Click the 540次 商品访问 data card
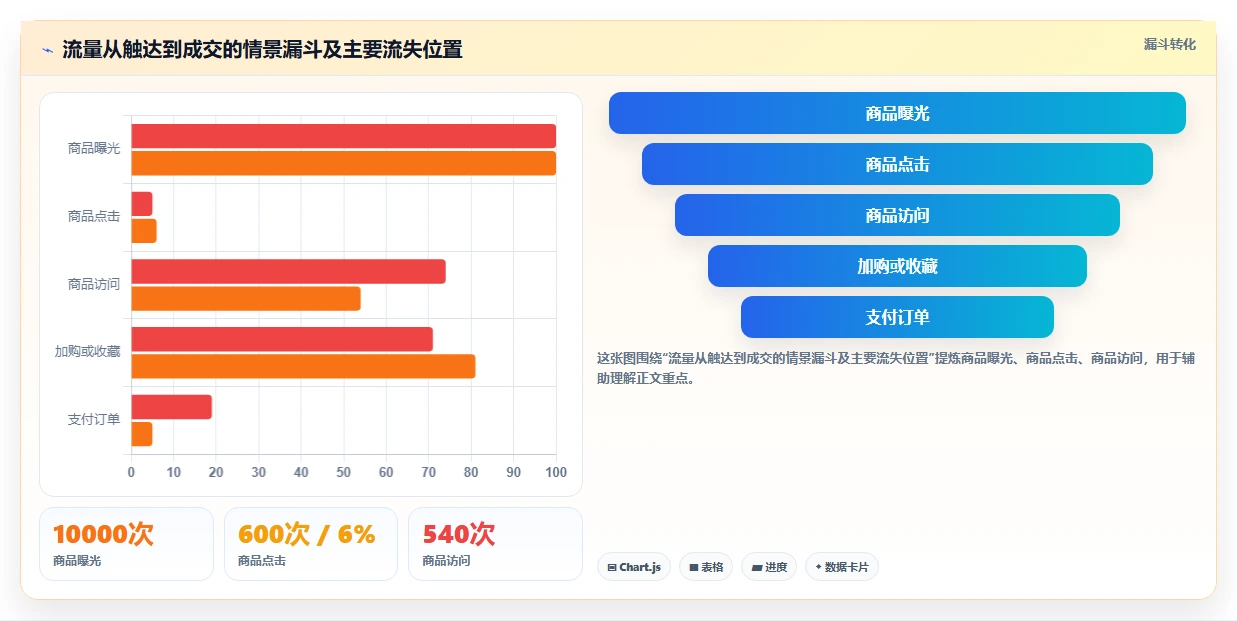 [495, 544]
